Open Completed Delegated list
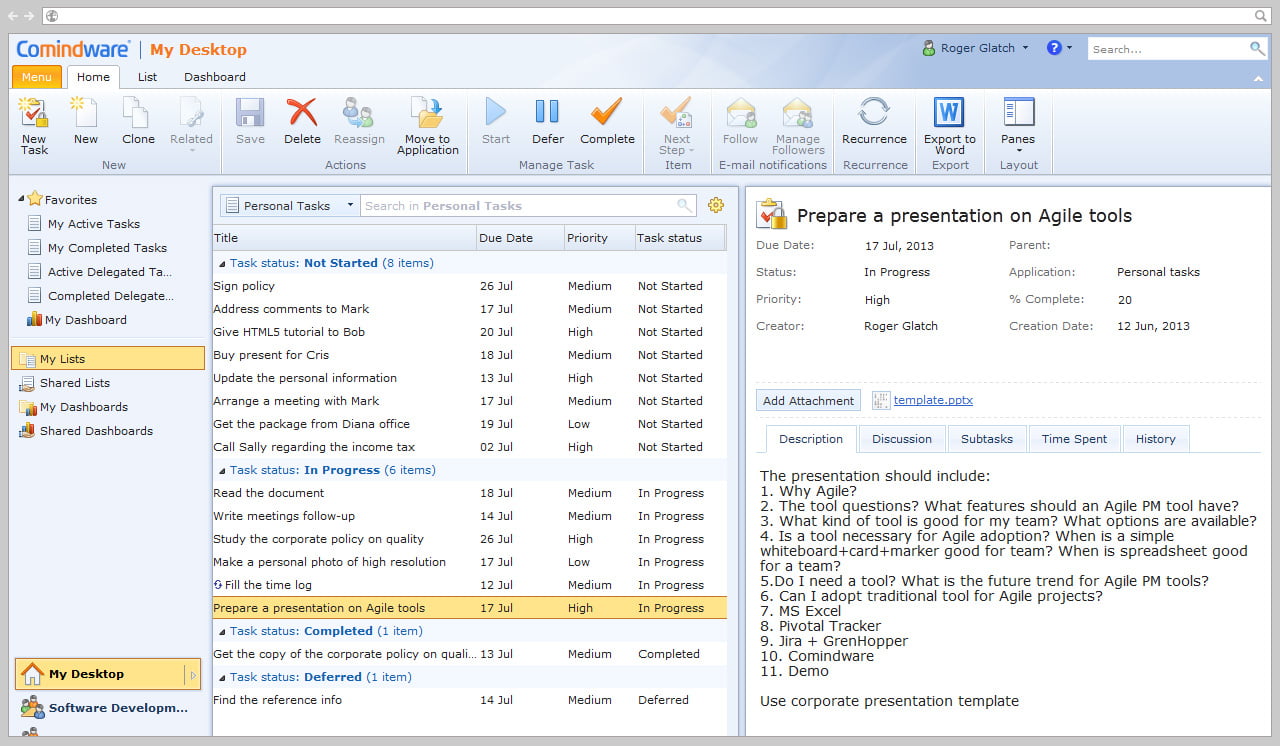The width and height of the screenshot is (1280, 746). (x=111, y=296)
